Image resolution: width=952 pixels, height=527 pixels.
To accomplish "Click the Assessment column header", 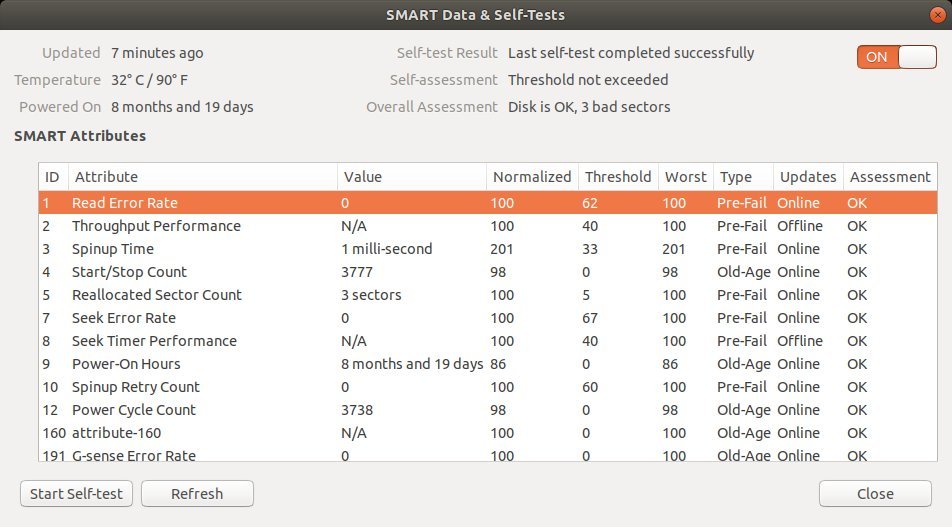I will [x=889, y=177].
